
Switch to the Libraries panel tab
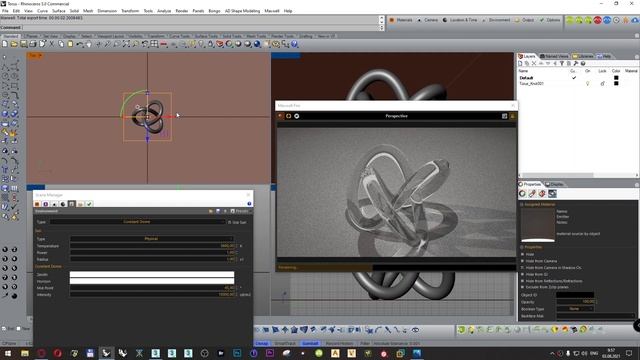coord(583,56)
